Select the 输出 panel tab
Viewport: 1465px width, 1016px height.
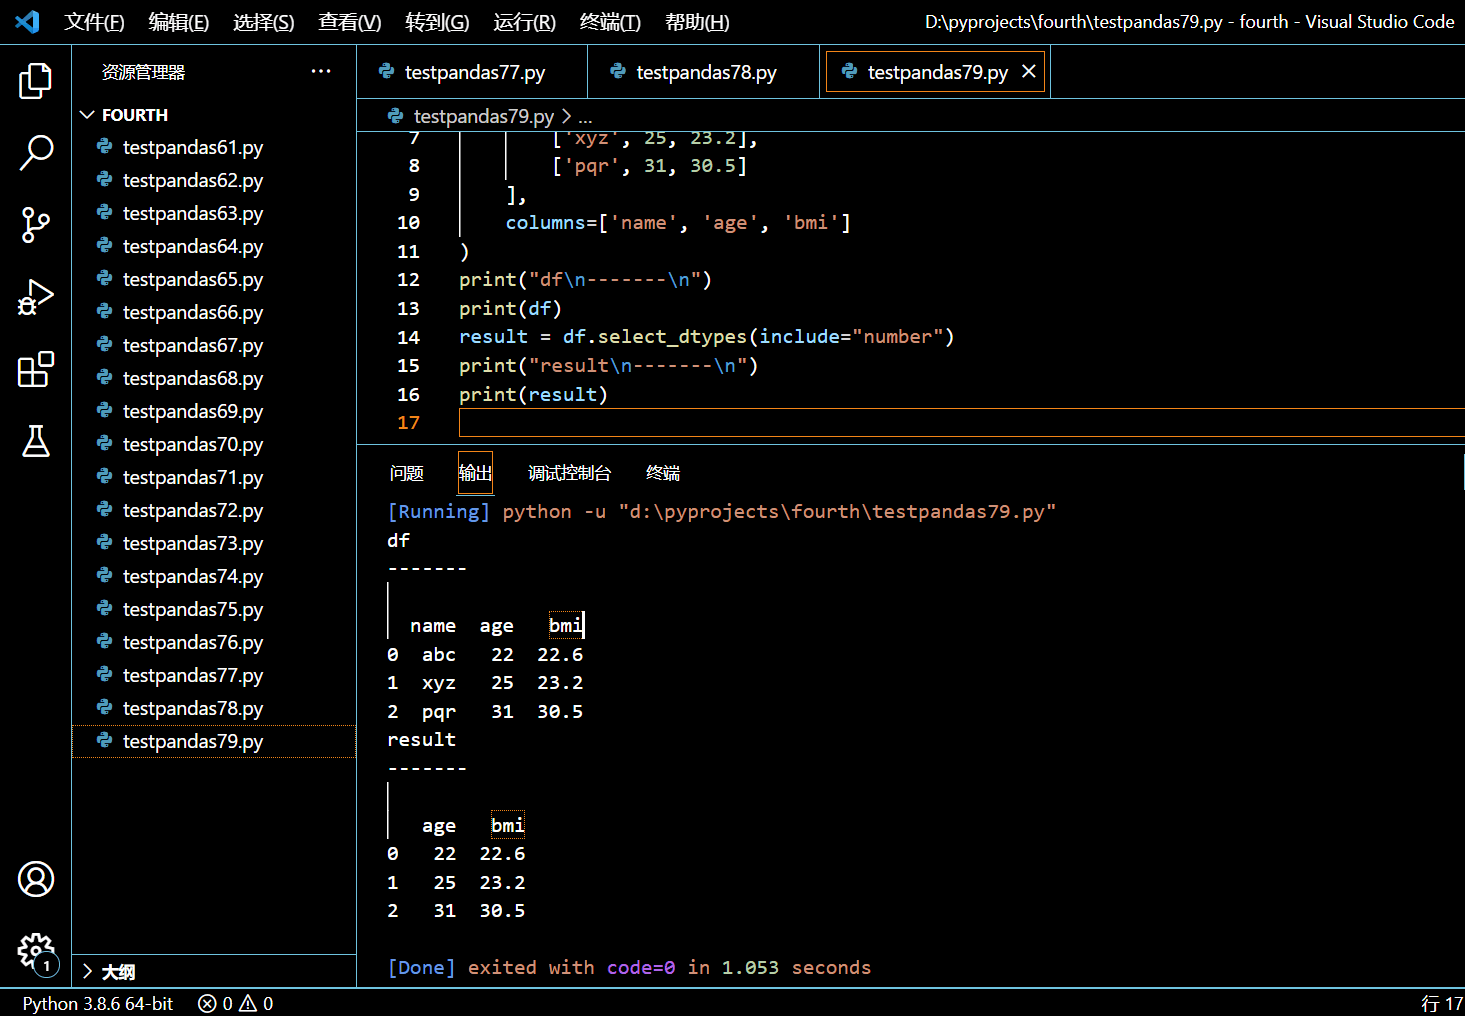pyautogui.click(x=475, y=473)
